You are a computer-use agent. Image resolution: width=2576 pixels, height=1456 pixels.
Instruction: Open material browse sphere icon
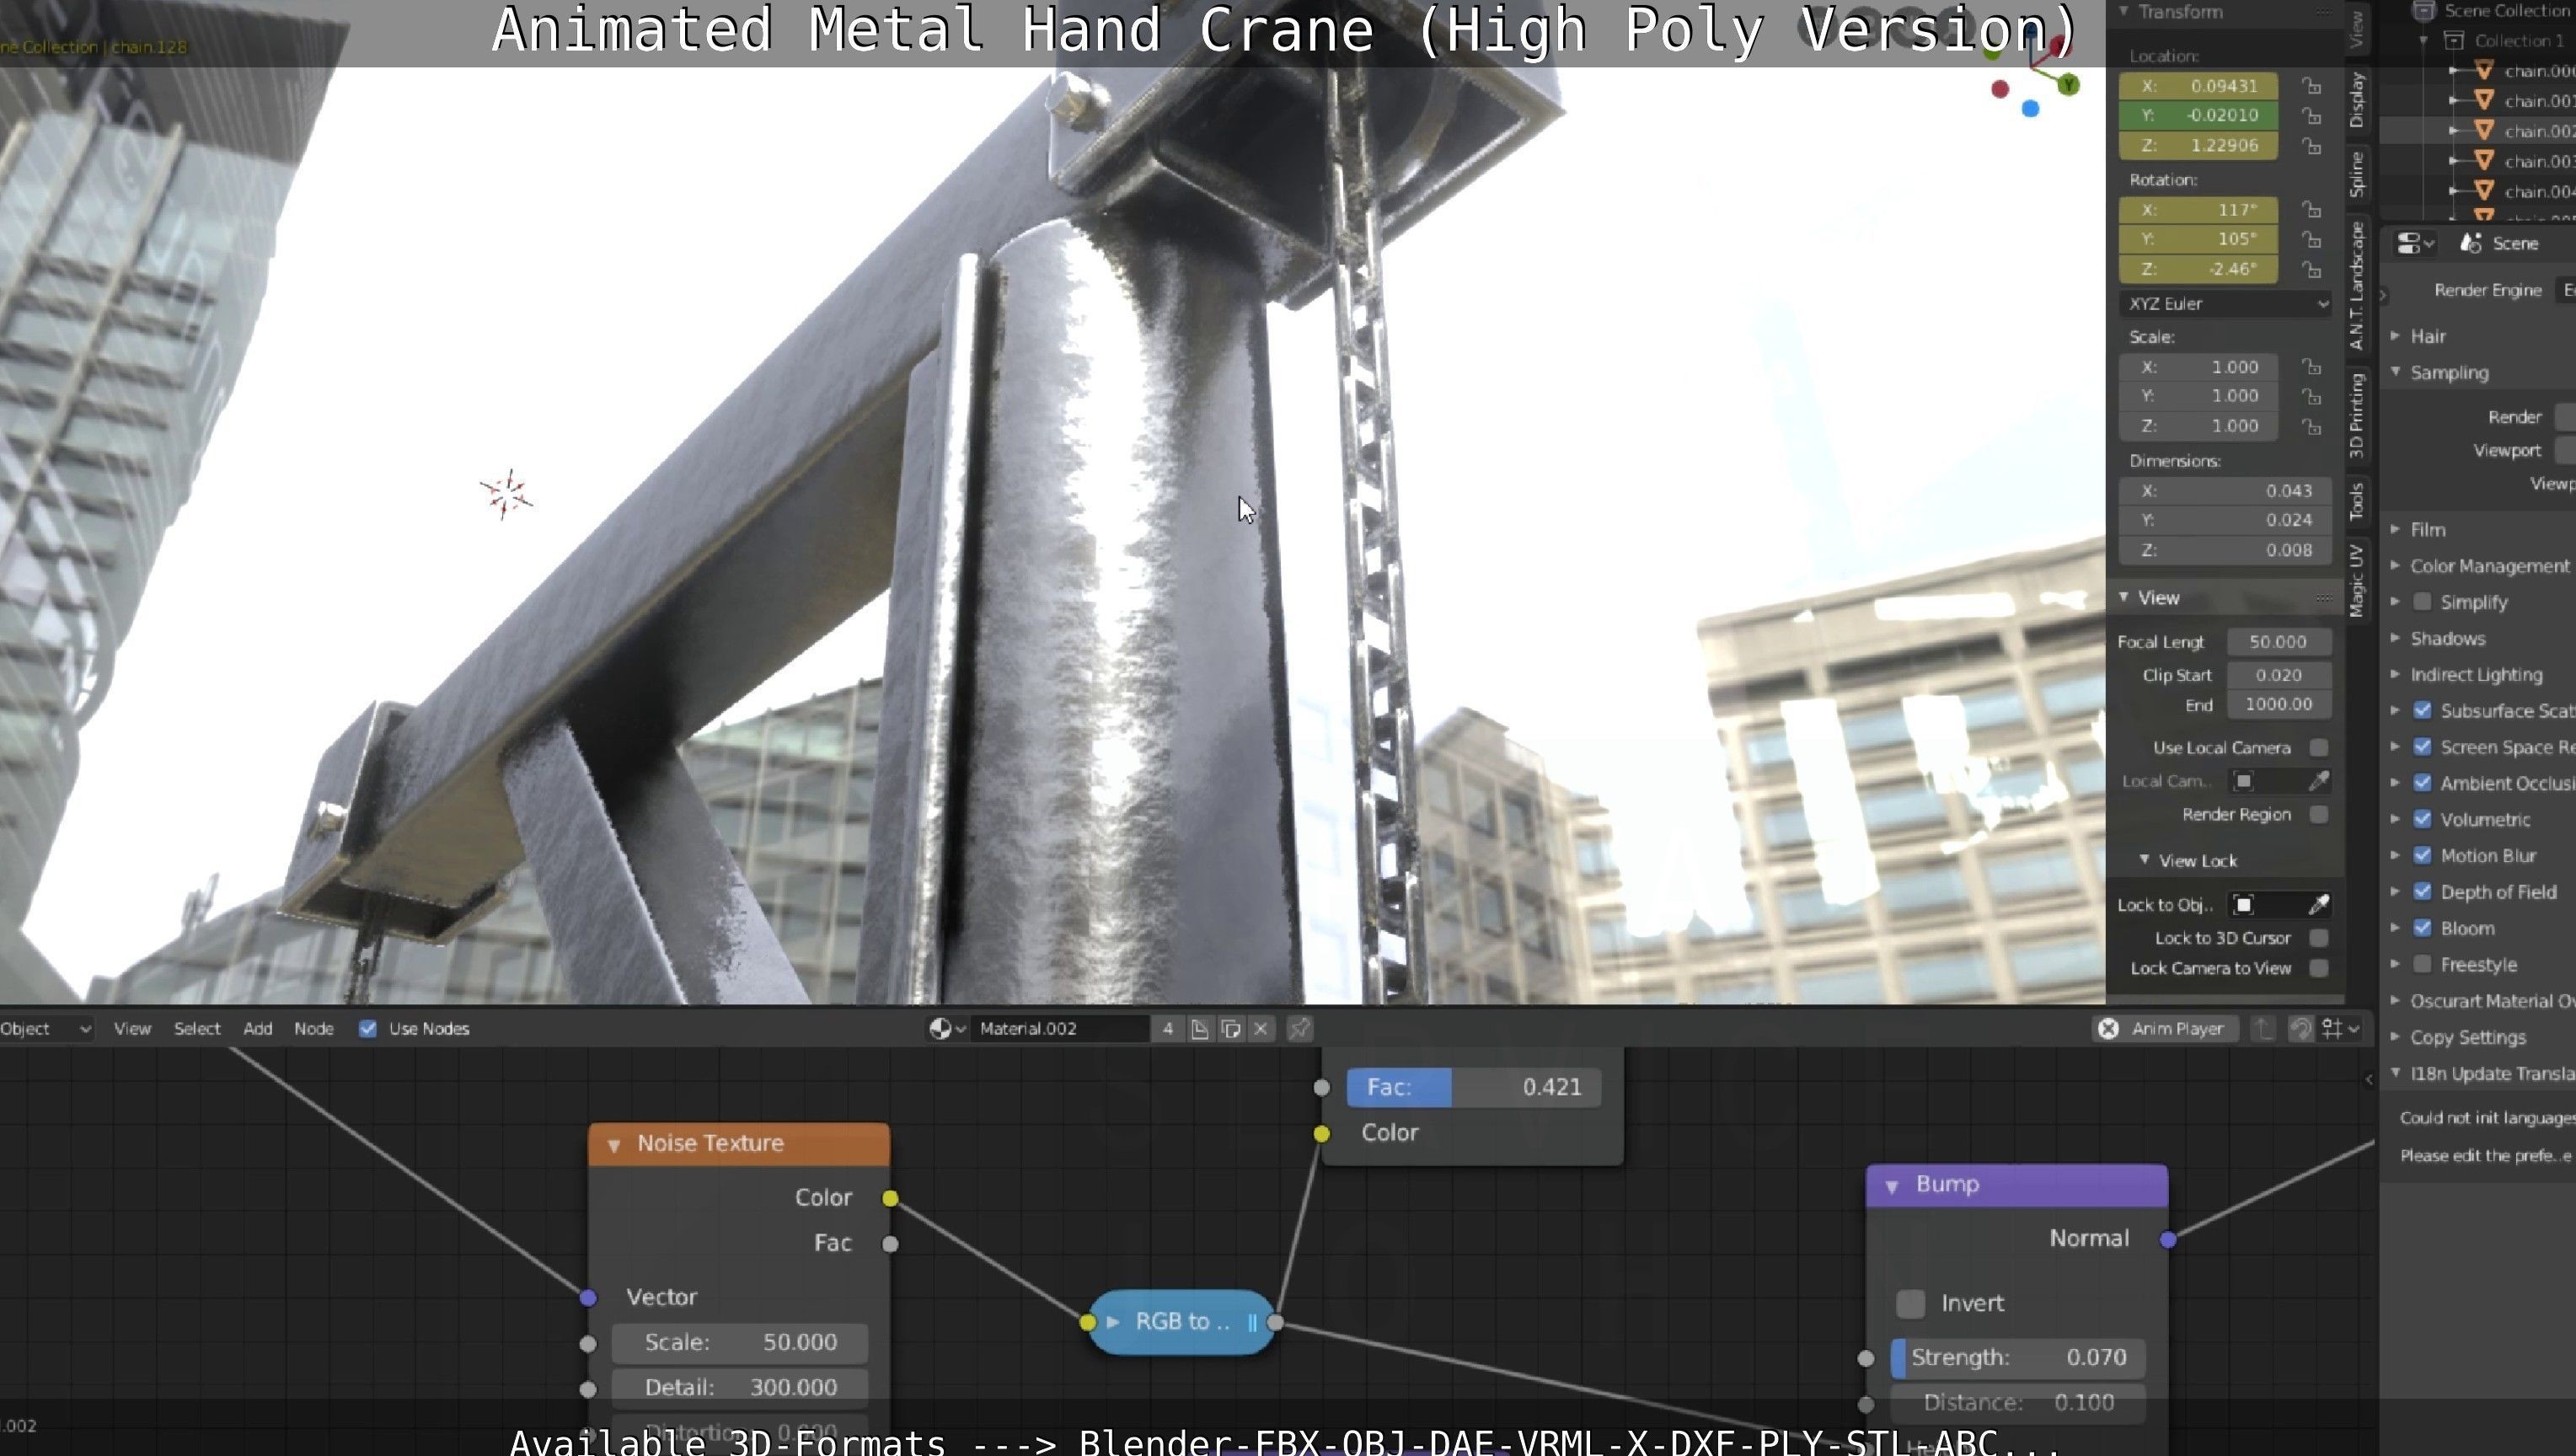(940, 1028)
